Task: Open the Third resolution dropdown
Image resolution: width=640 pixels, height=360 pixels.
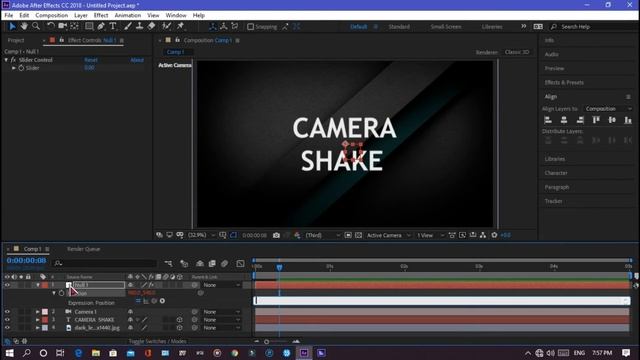Action: coord(322,235)
